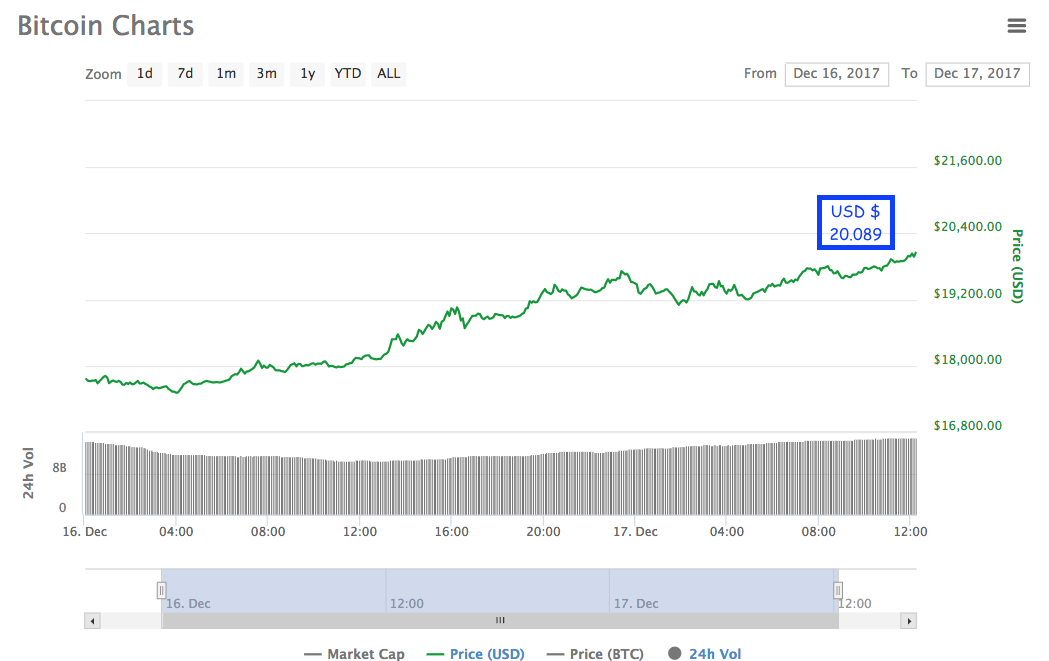Toggle Price (BTC) series in legend
Image resolution: width=1049 pixels, height=661 pixels.
(x=595, y=654)
